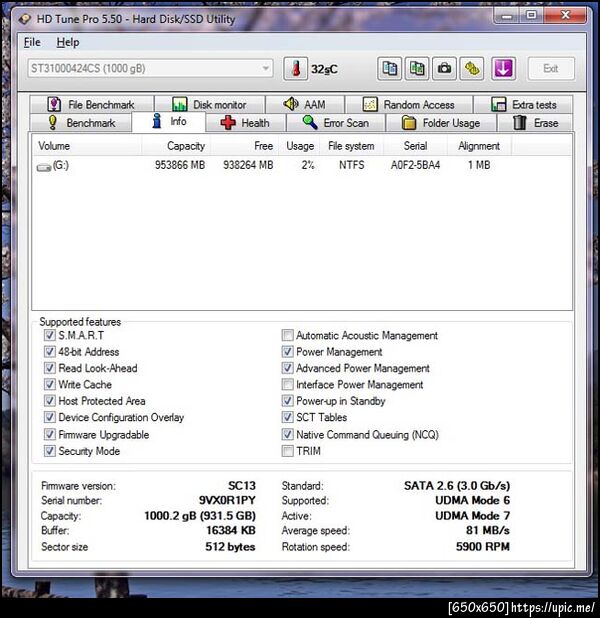
Task: Minimize the HD Tune Pro window
Action: [x=507, y=16]
